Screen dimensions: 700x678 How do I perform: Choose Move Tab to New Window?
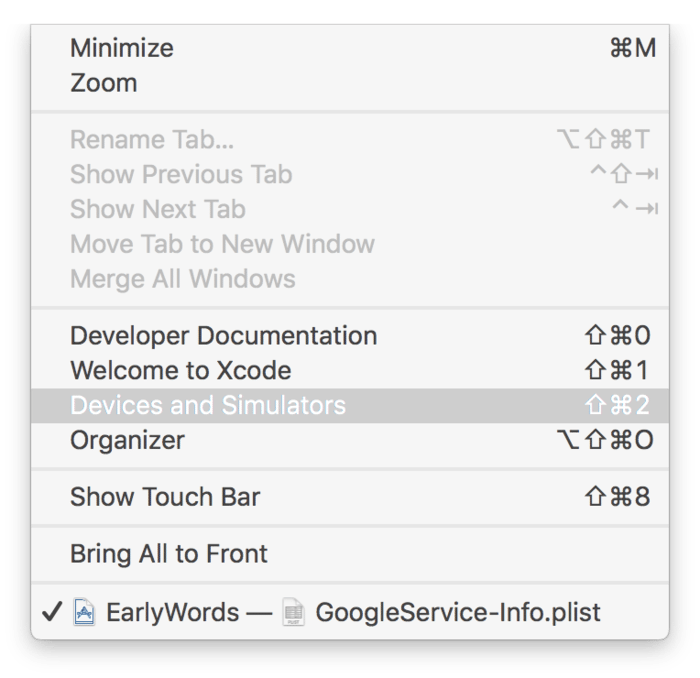click(x=222, y=244)
